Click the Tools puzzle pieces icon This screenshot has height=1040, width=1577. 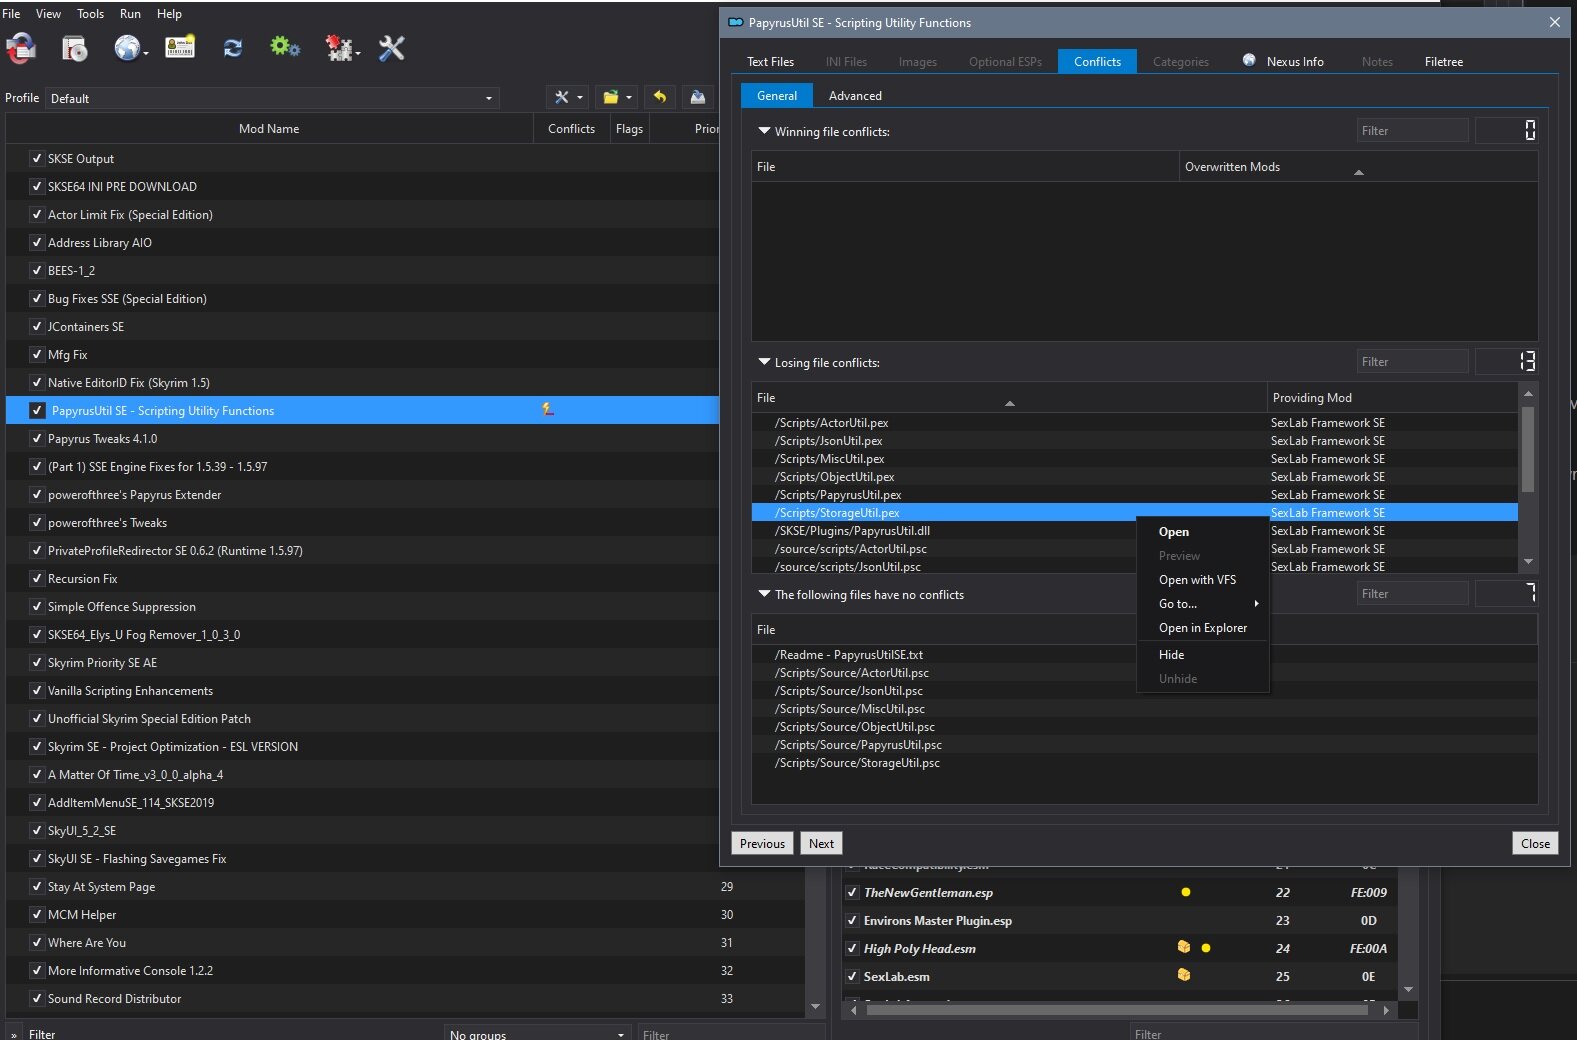click(x=340, y=47)
